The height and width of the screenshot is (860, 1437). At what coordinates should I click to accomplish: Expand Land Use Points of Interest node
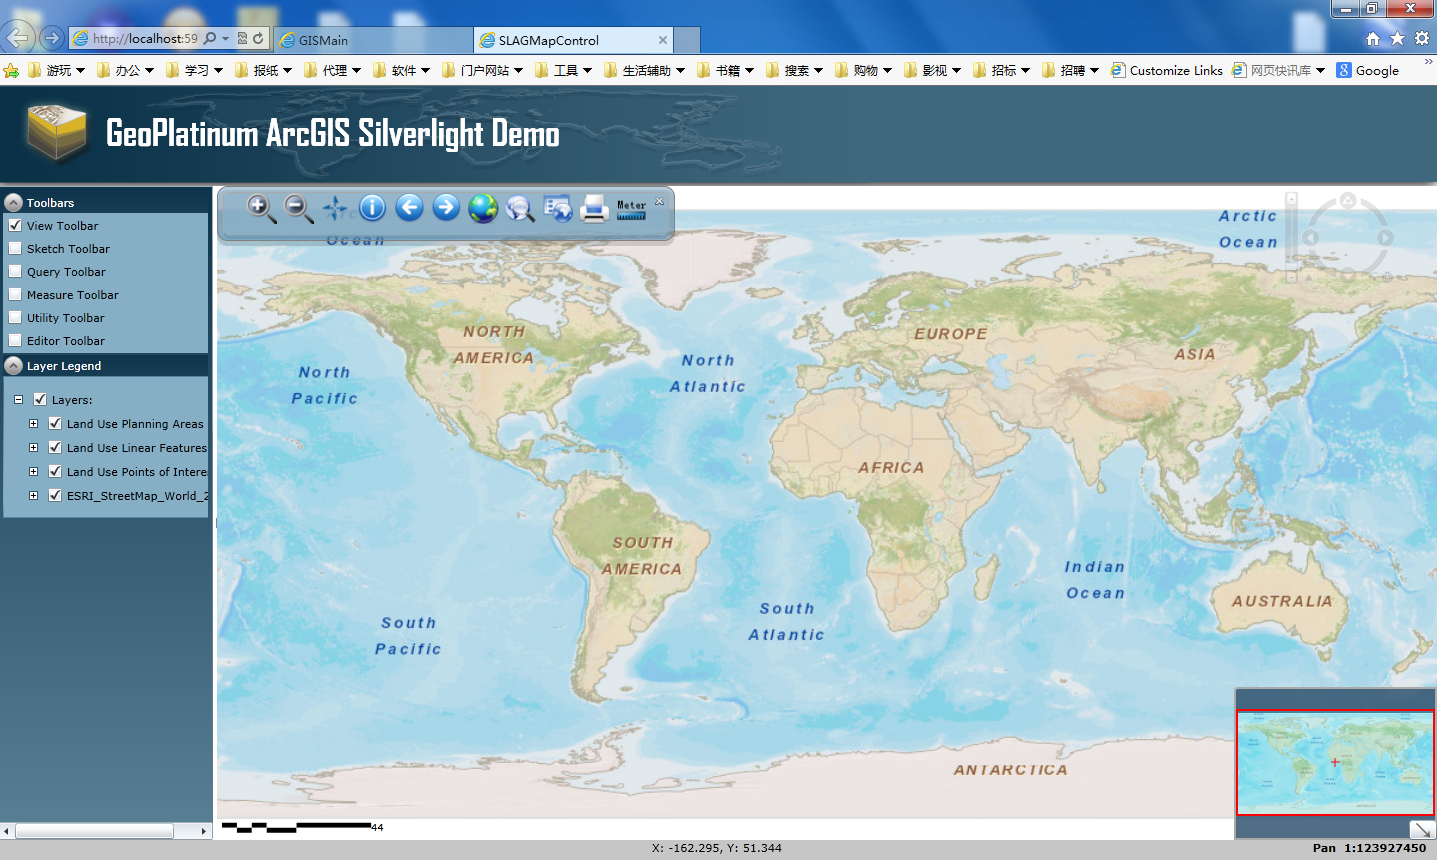pyautogui.click(x=33, y=471)
